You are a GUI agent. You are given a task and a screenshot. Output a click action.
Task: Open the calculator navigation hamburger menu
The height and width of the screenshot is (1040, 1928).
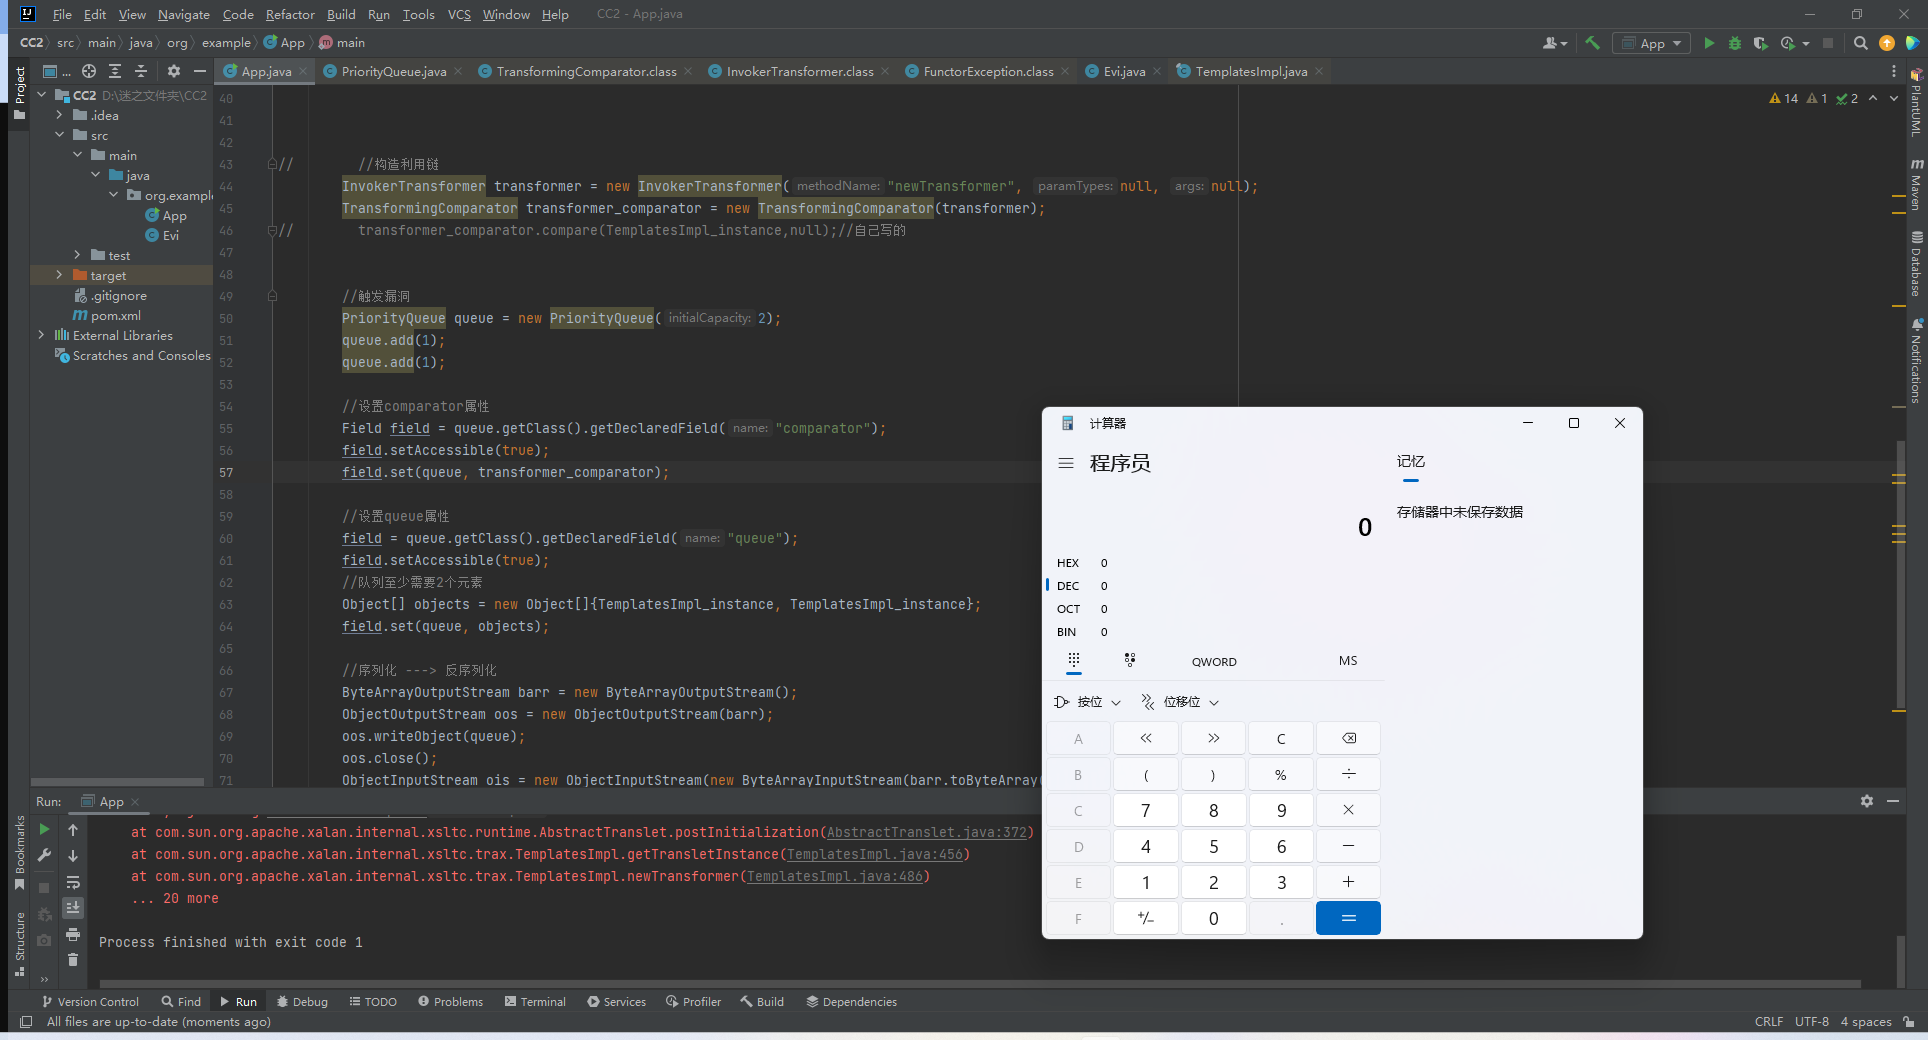tap(1066, 463)
